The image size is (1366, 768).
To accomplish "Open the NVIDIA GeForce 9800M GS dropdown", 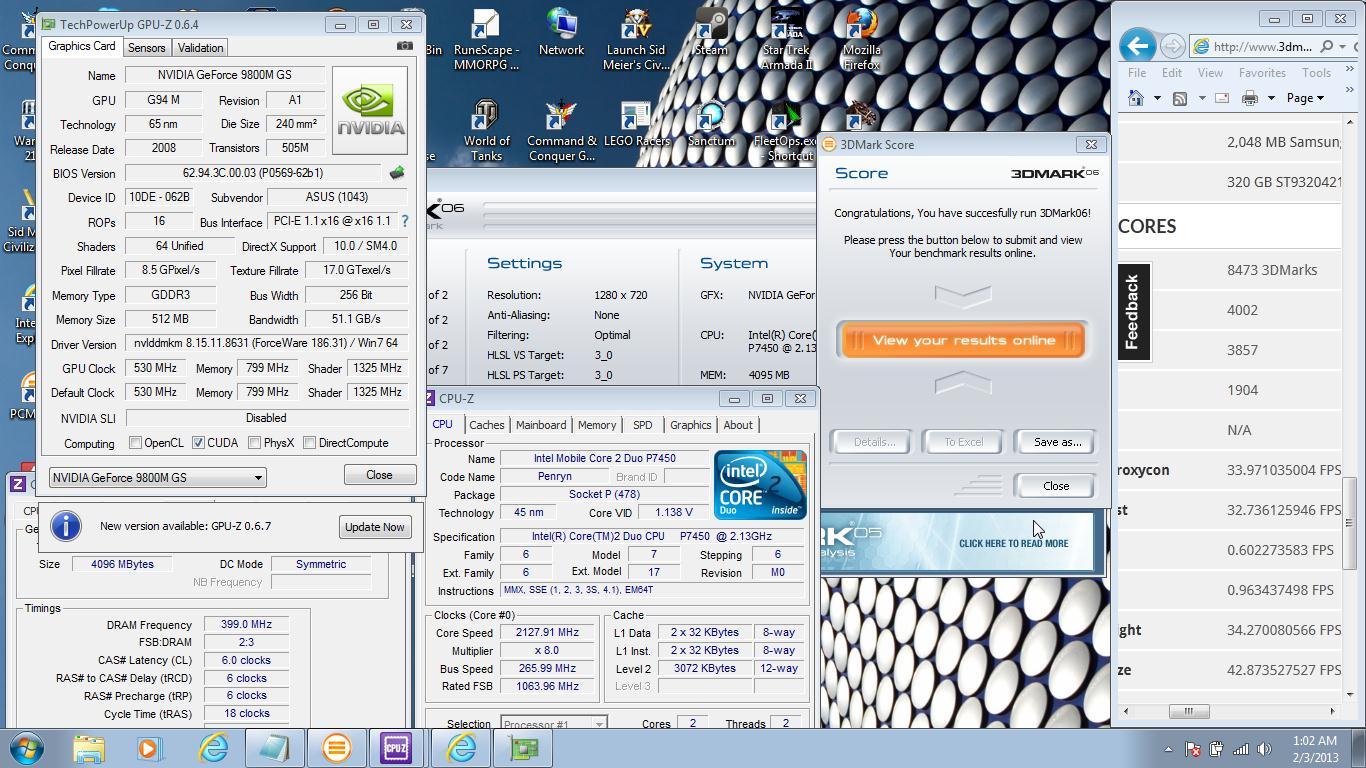I will coord(157,478).
